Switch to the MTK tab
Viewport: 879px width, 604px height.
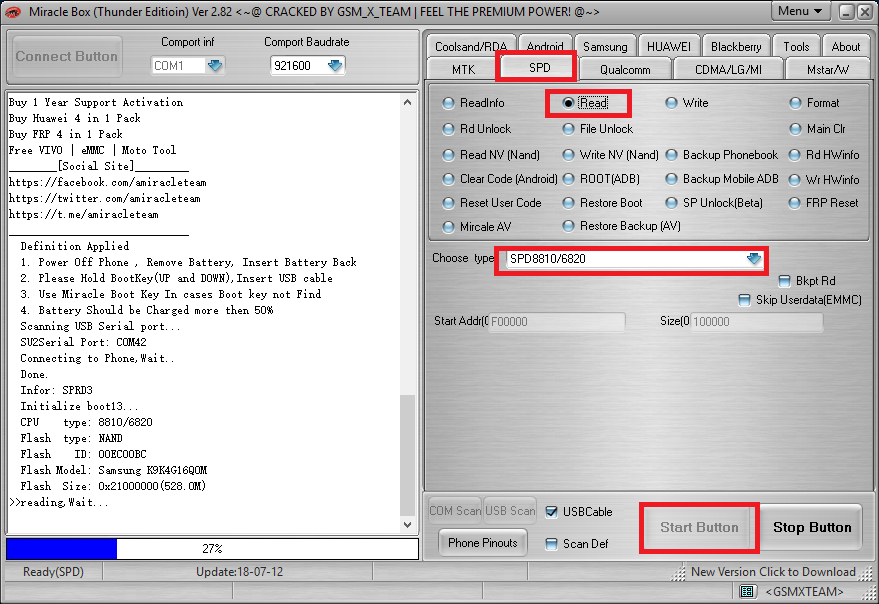(463, 70)
